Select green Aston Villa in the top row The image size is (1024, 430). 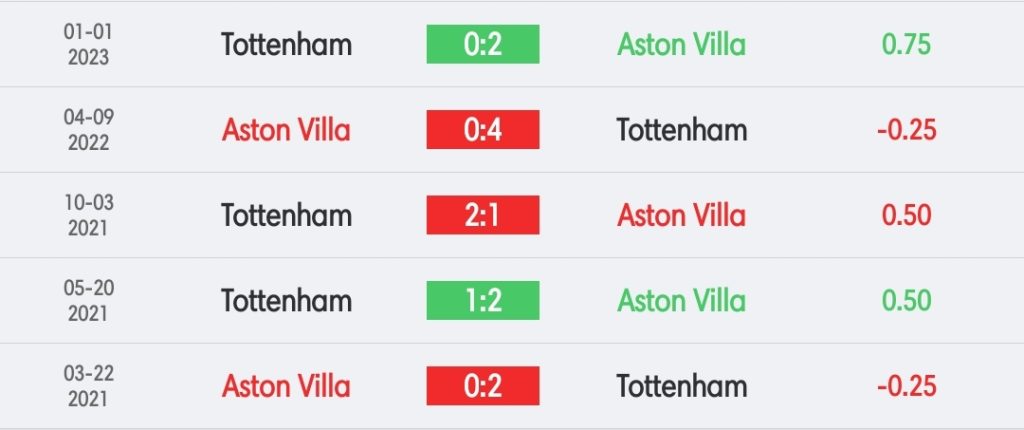[x=681, y=44]
